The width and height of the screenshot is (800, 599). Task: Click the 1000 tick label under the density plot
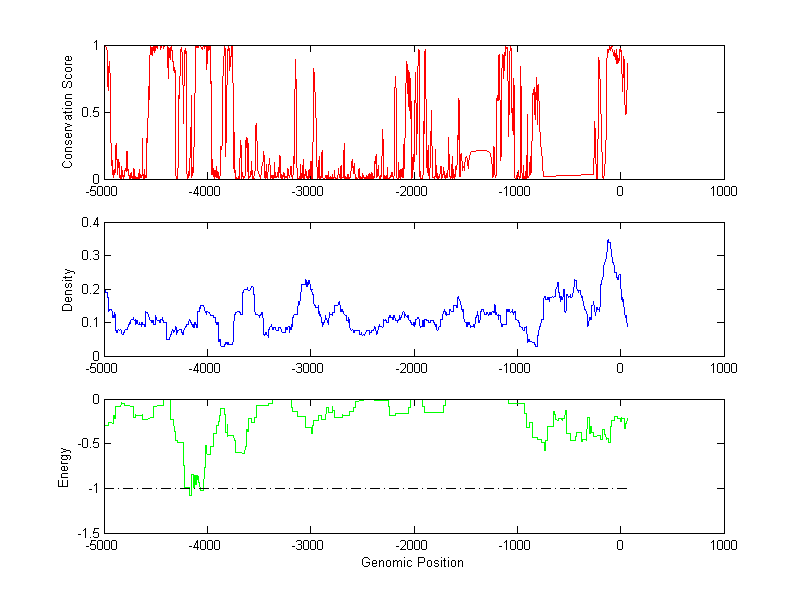723,368
